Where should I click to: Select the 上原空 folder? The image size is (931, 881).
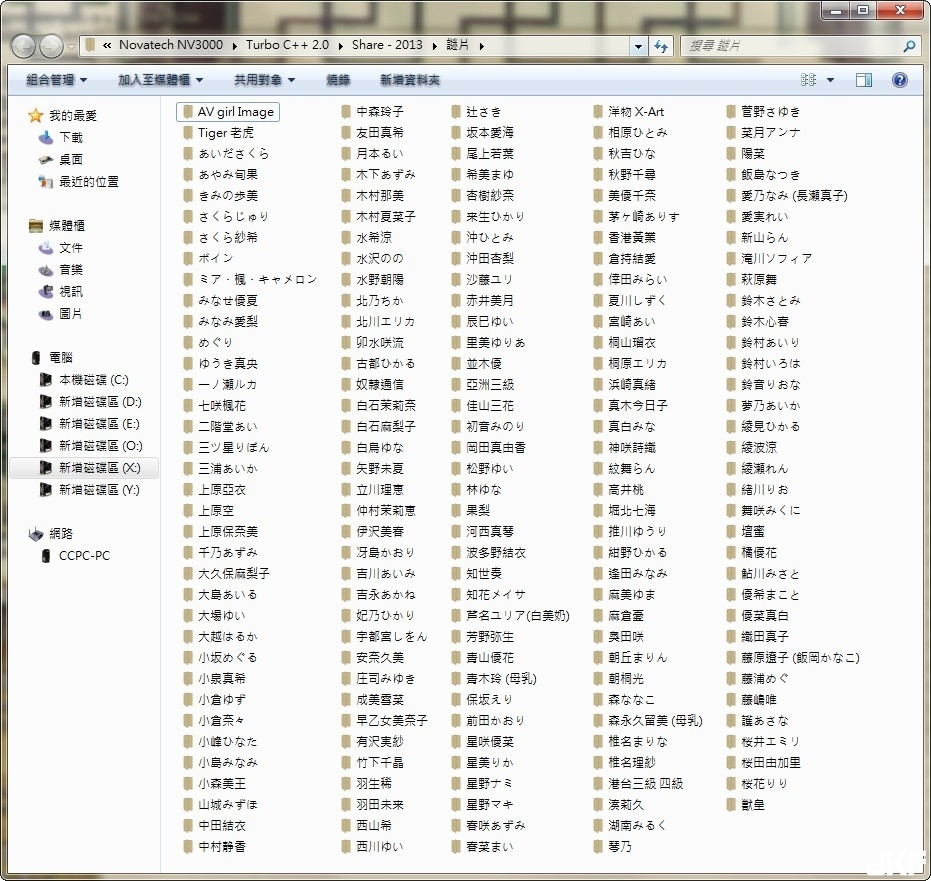click(208, 510)
